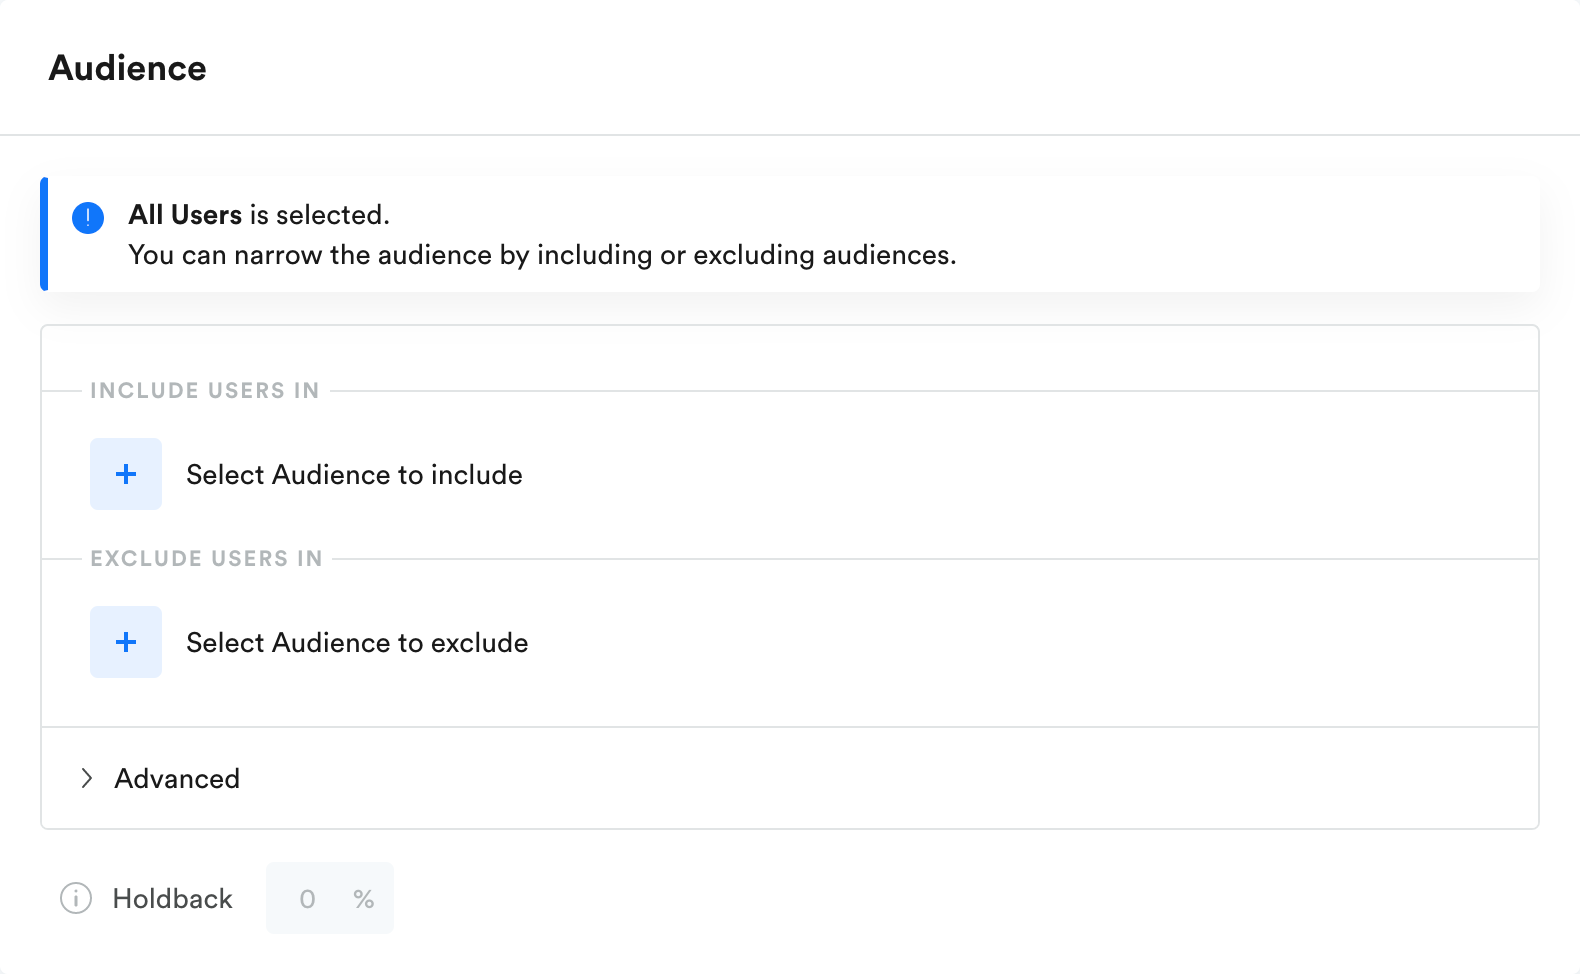Click the info icon beside Holdback
1580x974 pixels.
tap(76, 898)
